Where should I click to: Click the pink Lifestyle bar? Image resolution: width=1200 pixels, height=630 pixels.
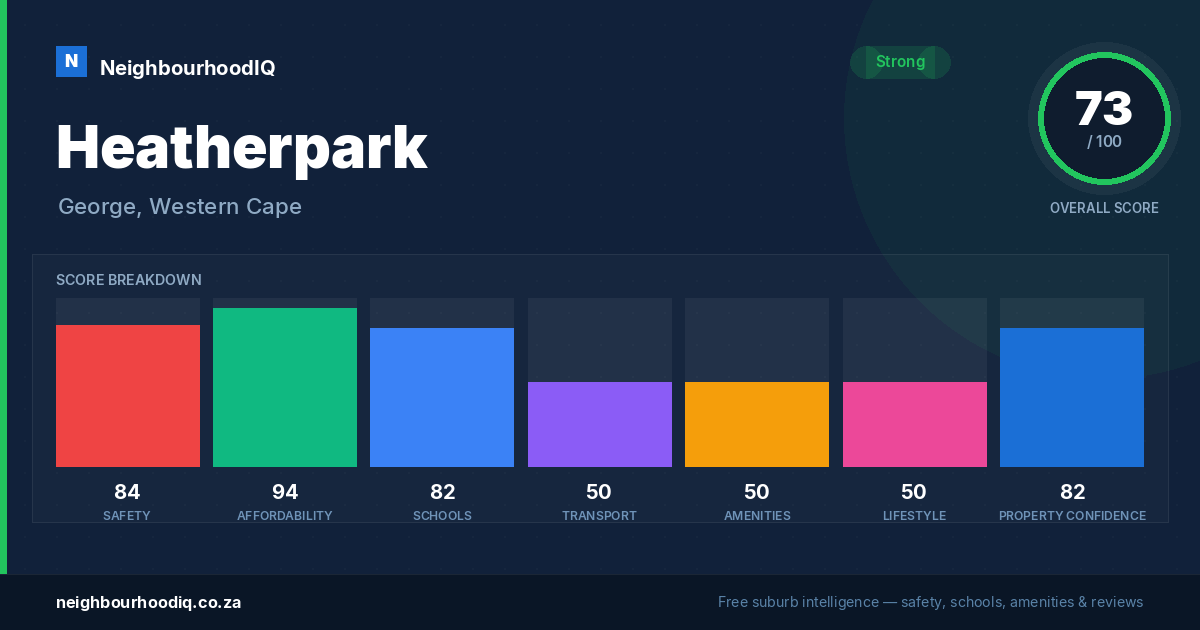[x=915, y=424]
